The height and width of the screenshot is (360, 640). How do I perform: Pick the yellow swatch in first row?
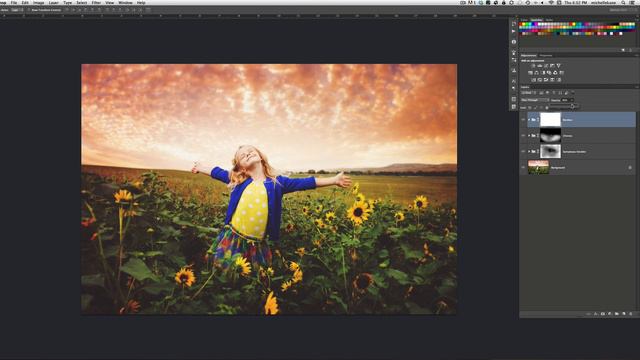pyautogui.click(x=524, y=24)
